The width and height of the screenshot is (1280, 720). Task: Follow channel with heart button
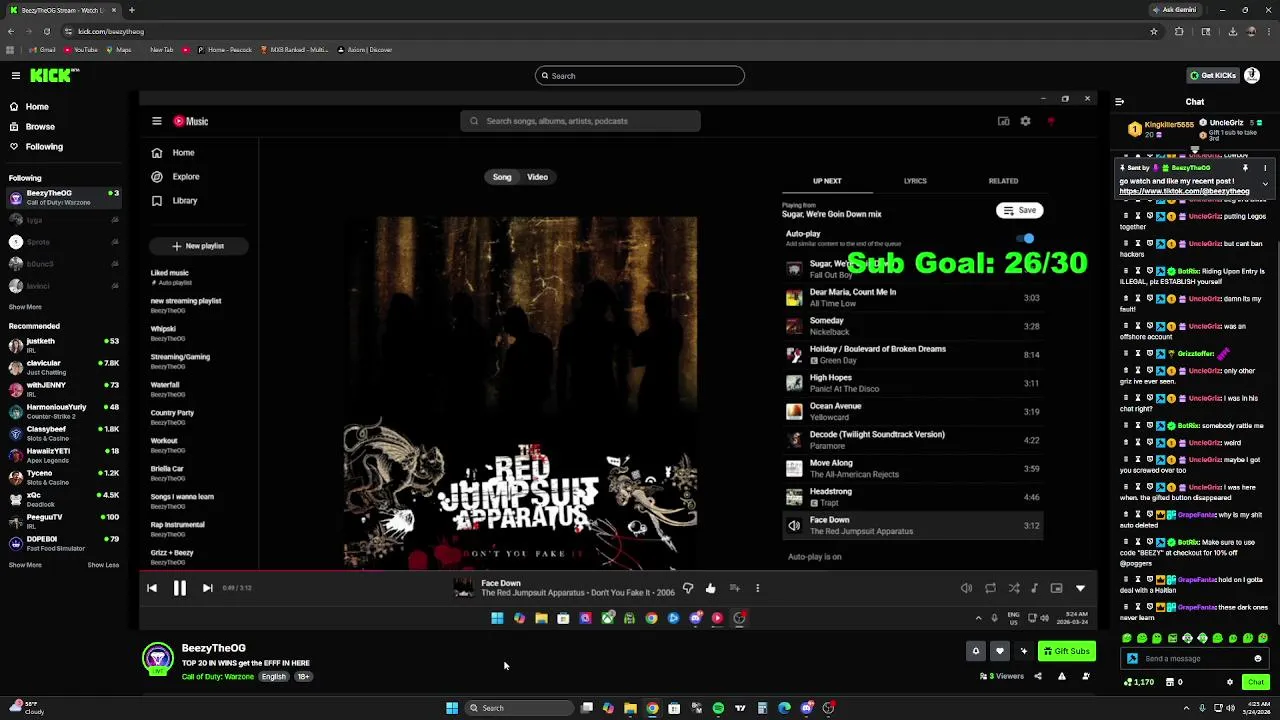[x=999, y=651]
